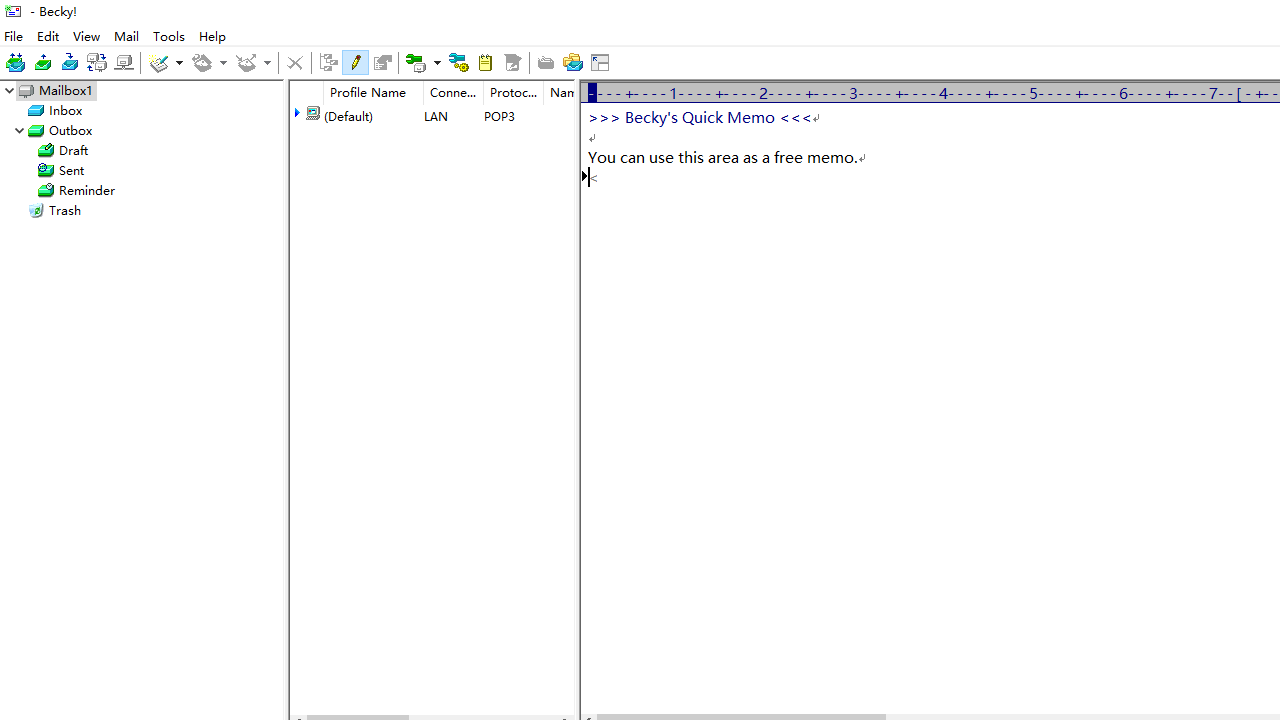
Task: Collapse the Outbox folder tree arrow
Action: pyautogui.click(x=19, y=131)
